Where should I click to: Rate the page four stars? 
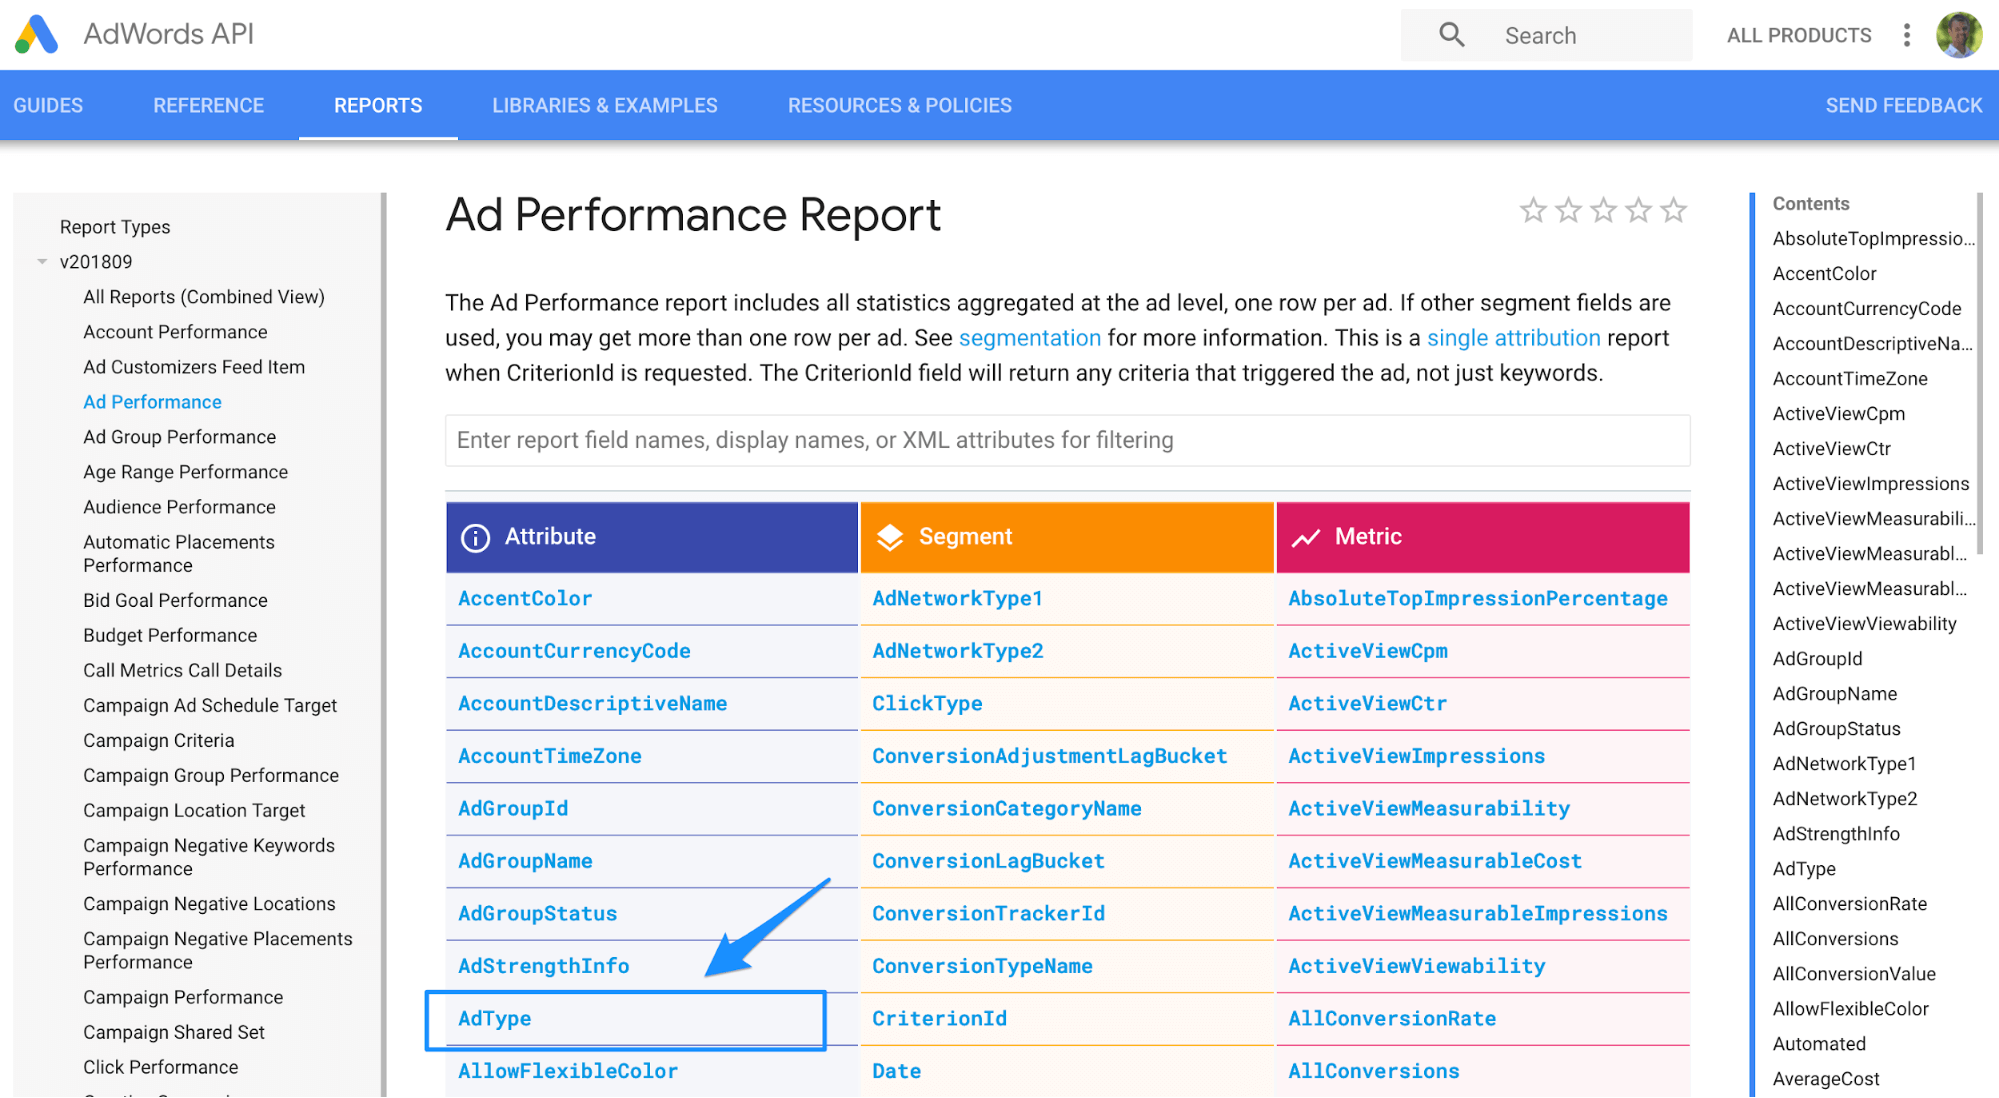click(1638, 210)
